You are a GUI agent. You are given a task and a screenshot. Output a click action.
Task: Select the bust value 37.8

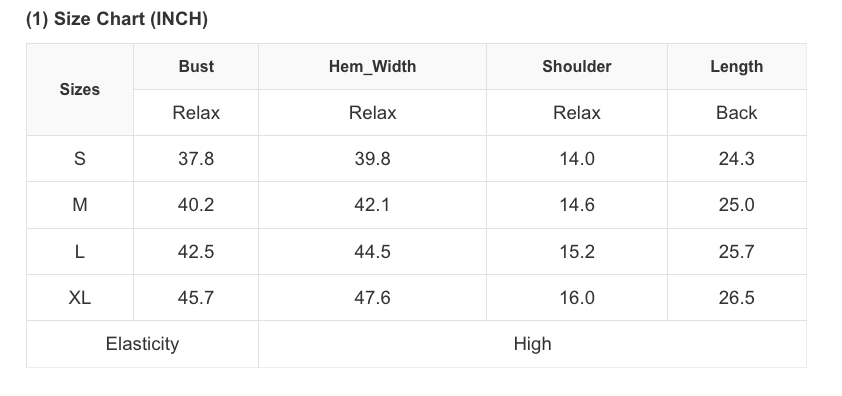click(x=196, y=159)
